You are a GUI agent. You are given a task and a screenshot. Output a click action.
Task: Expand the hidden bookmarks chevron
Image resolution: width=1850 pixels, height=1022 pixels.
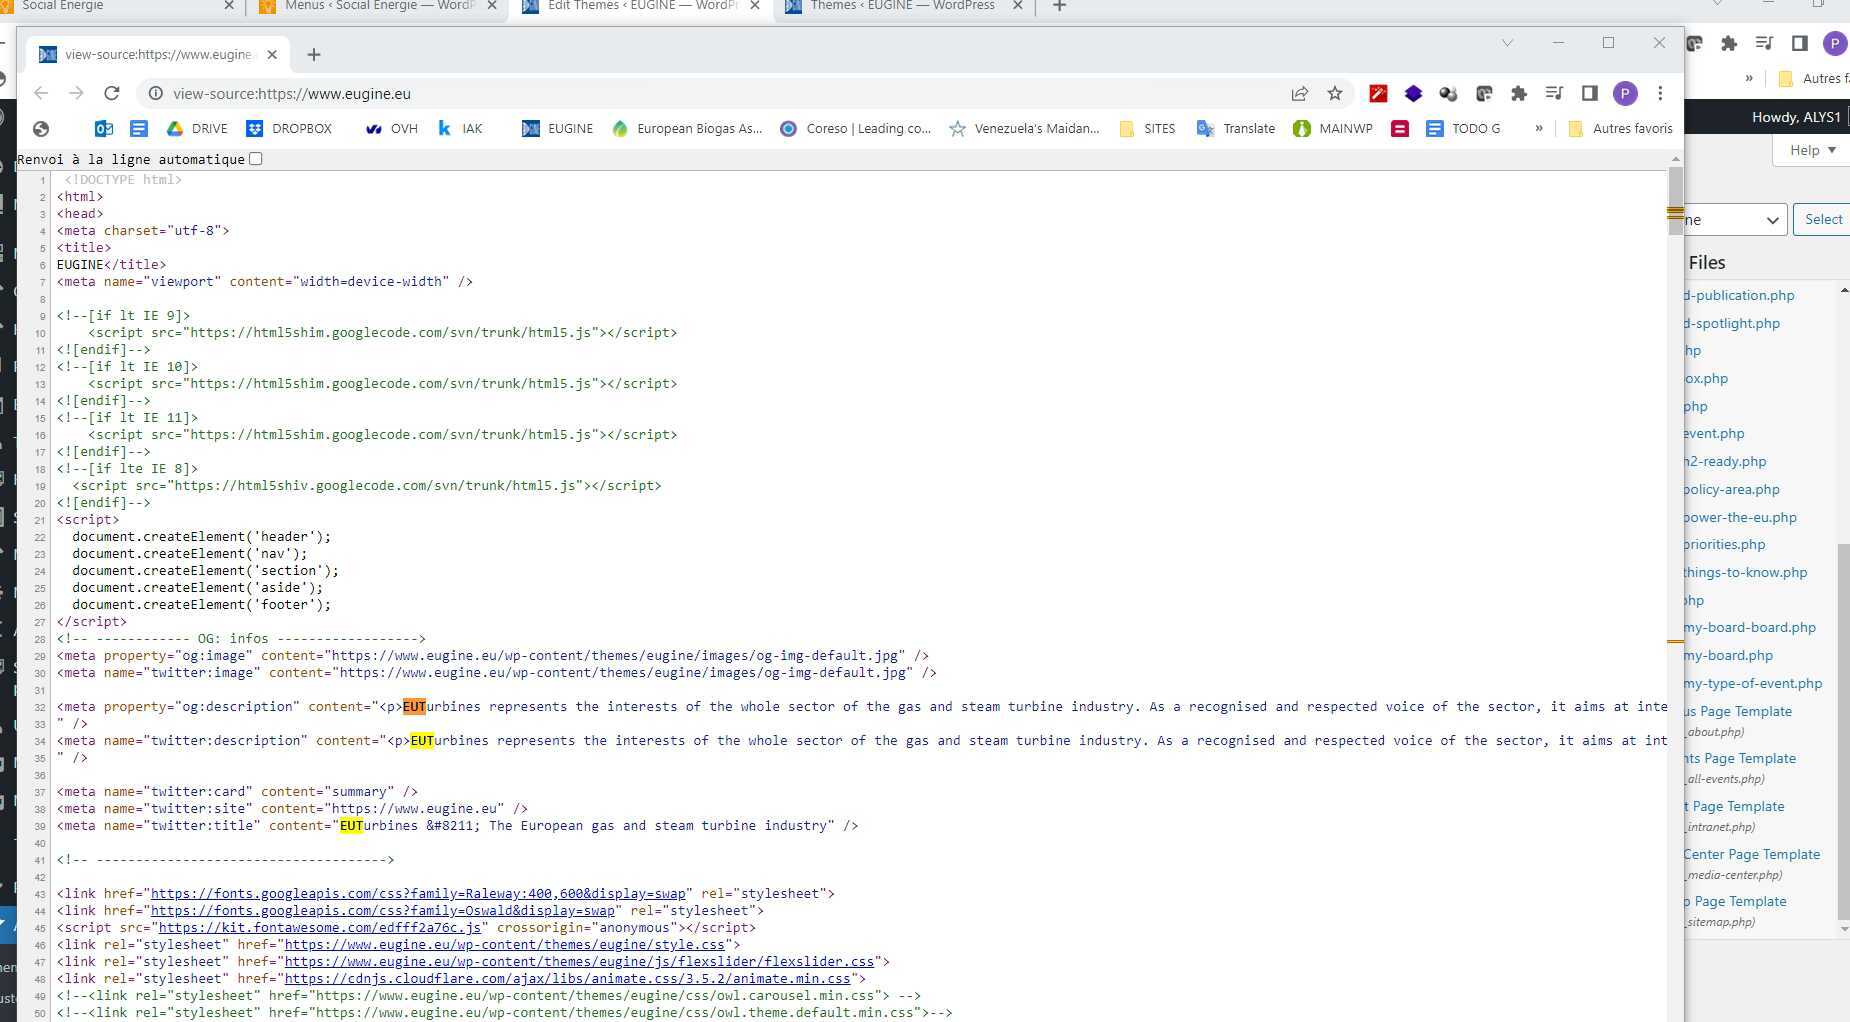1538,128
